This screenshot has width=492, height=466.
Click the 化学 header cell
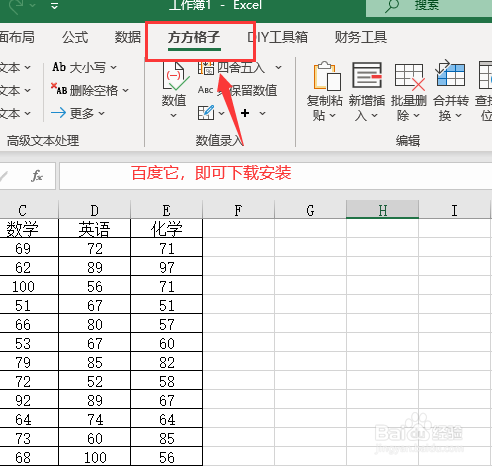(166, 229)
